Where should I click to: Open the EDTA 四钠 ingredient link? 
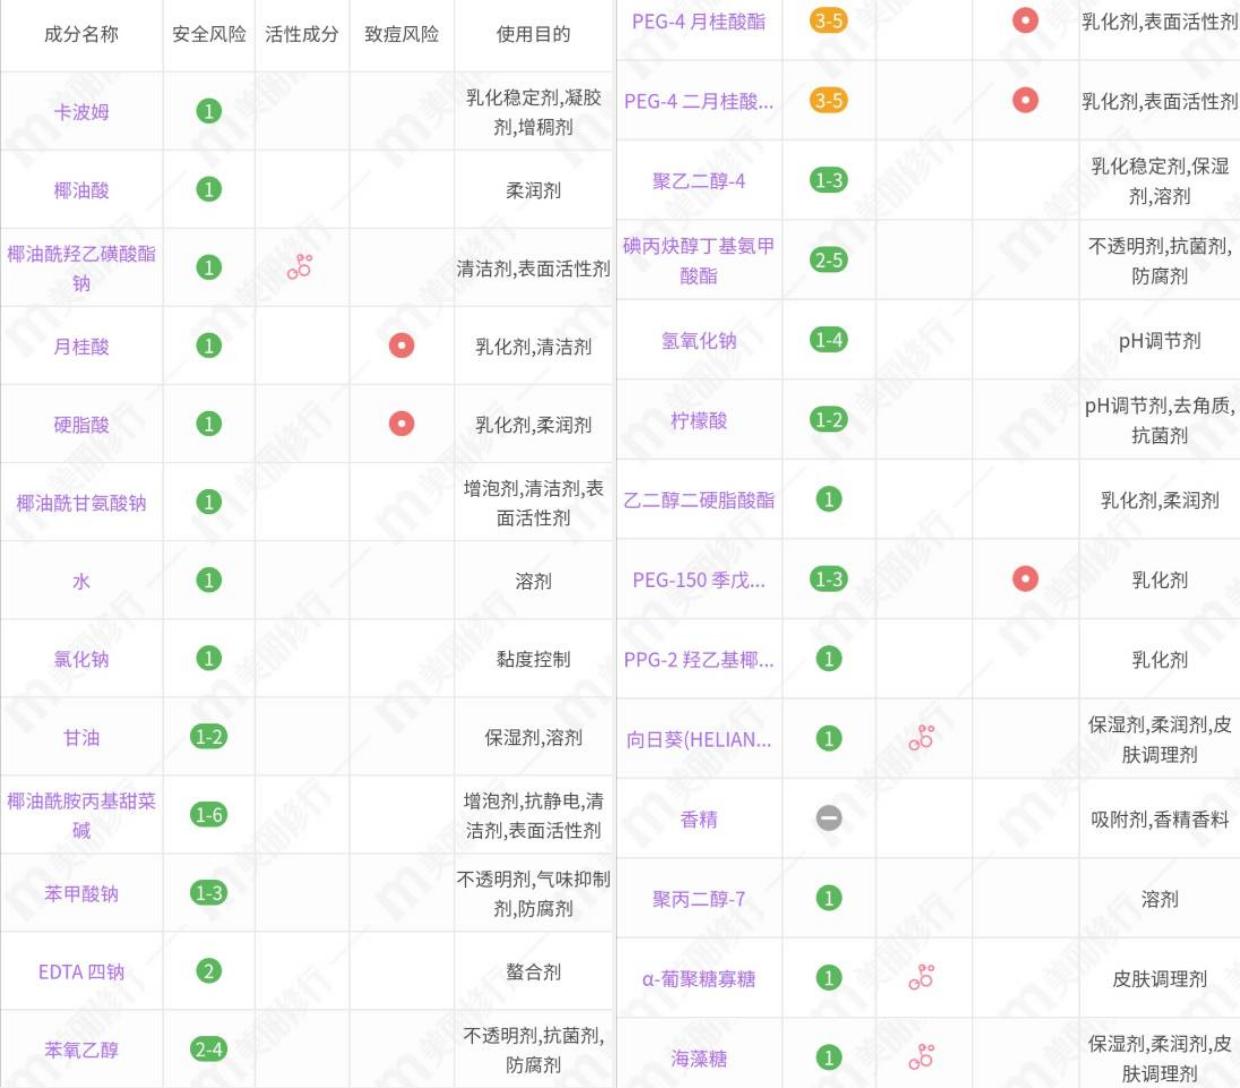point(81,972)
